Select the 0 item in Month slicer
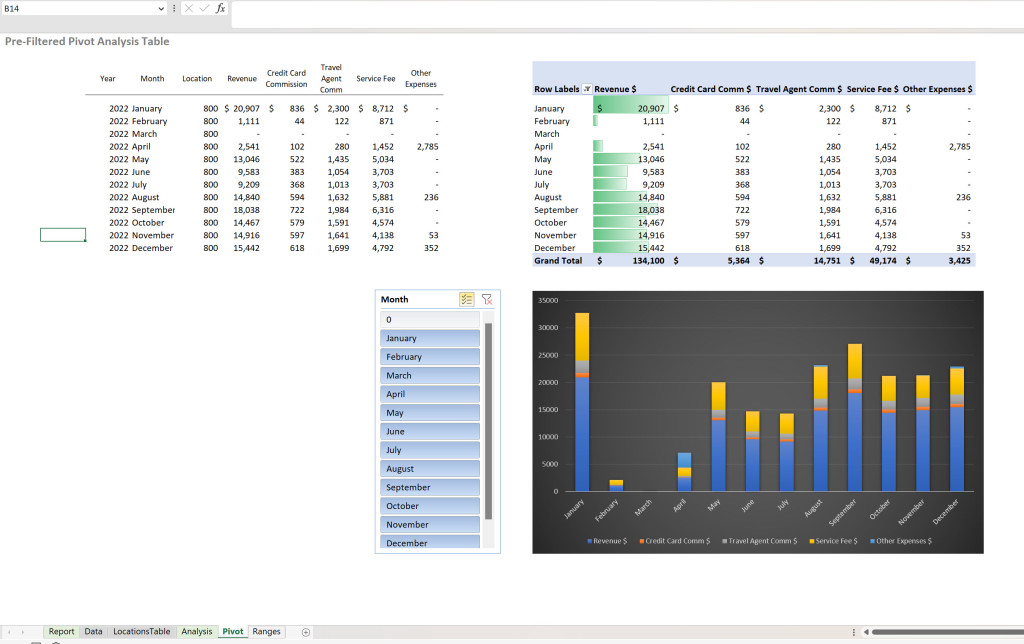This screenshot has height=644, width=1024. (x=430, y=319)
